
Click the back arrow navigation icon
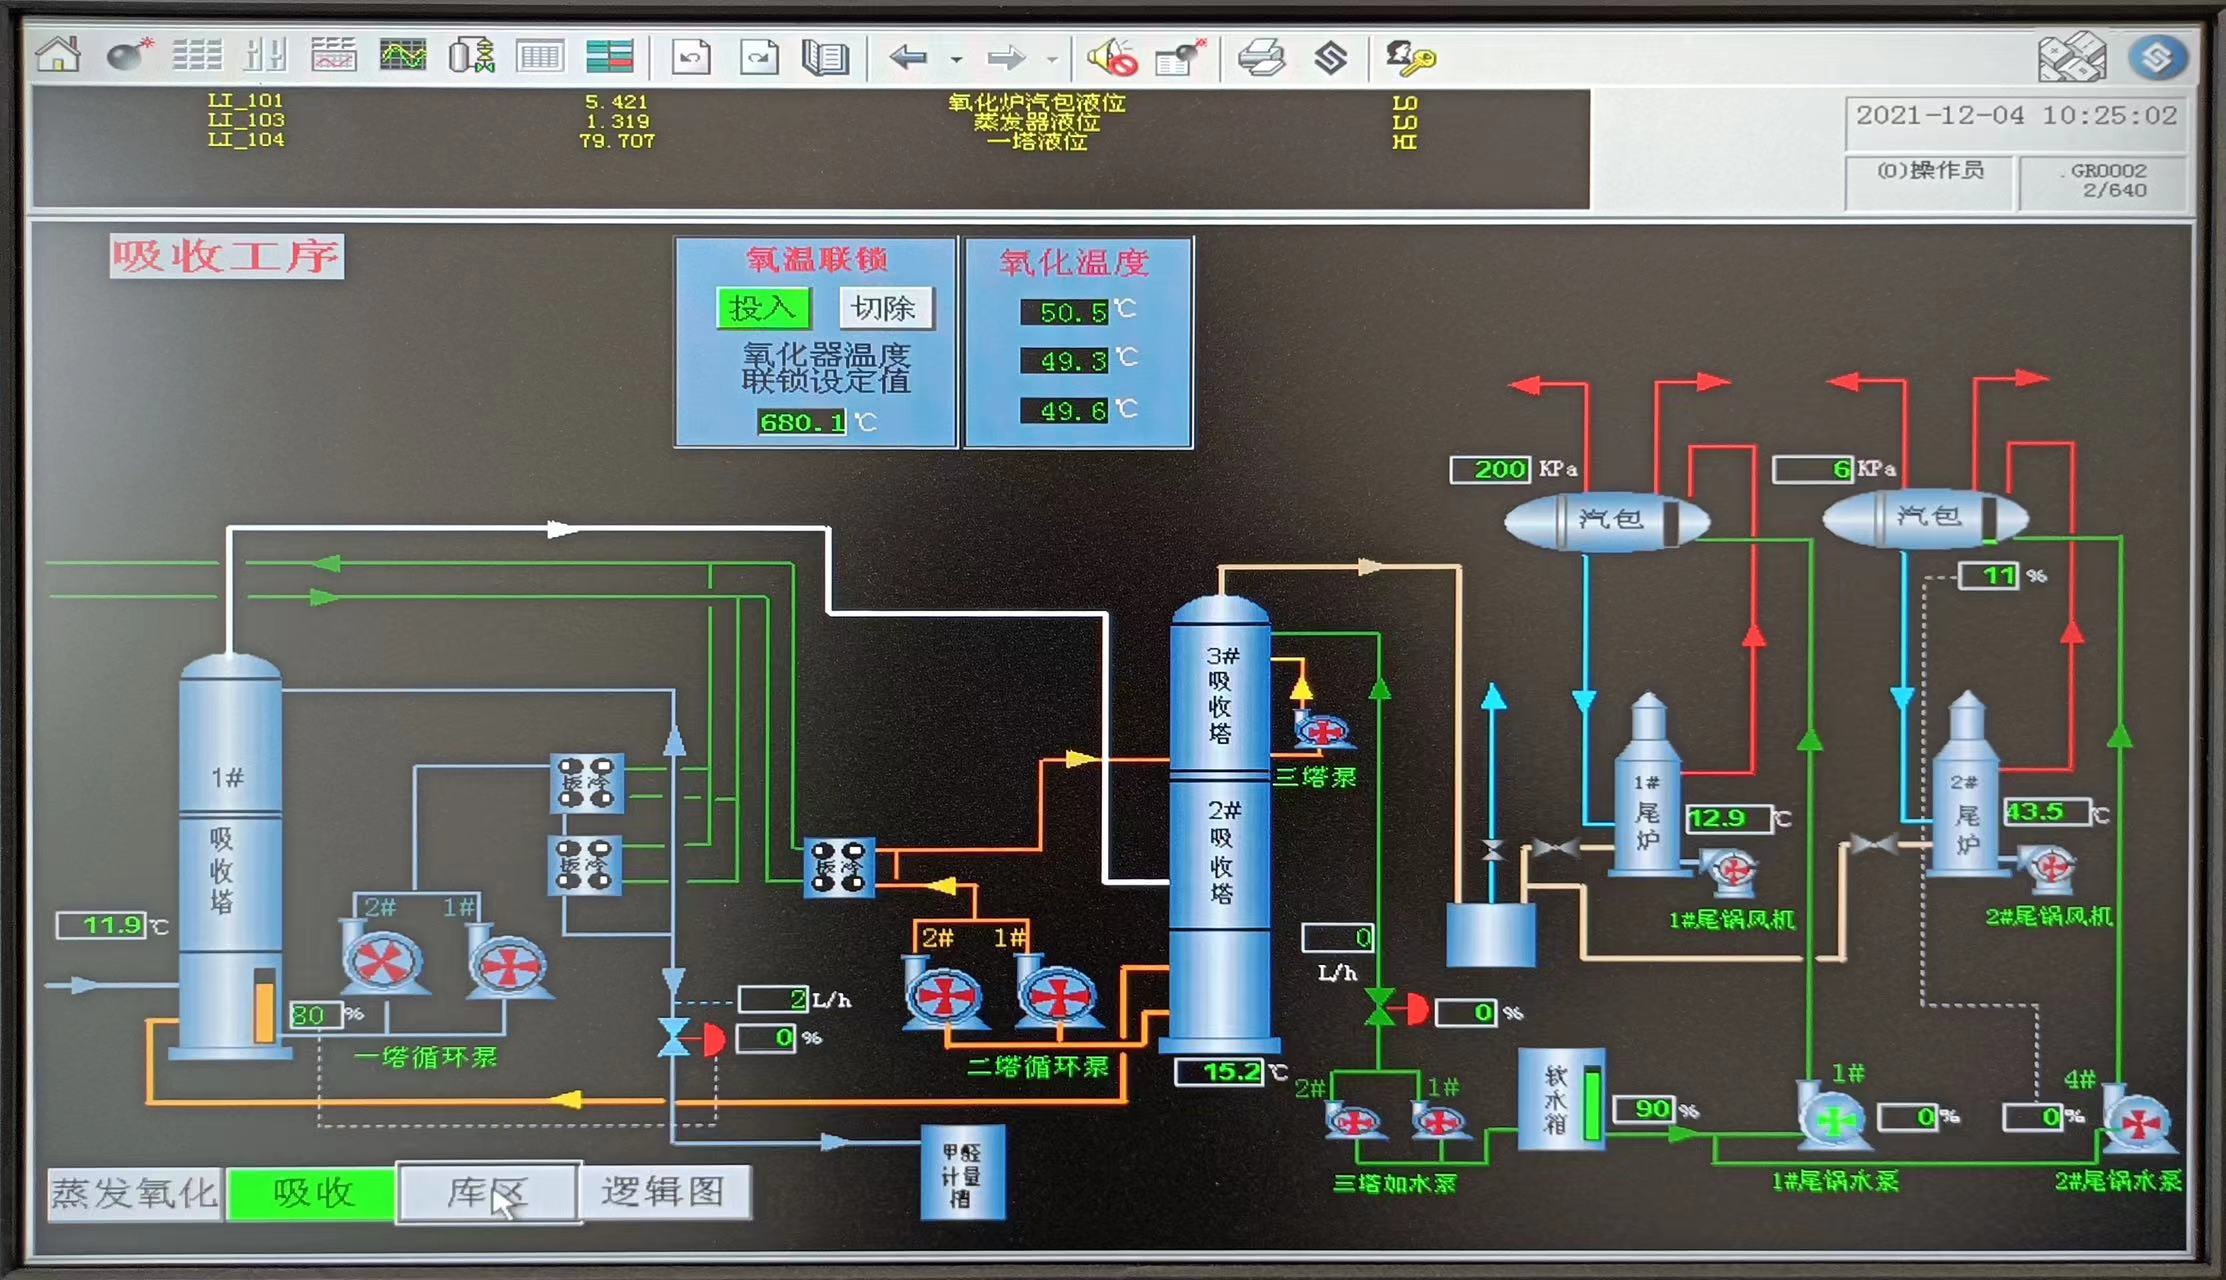(x=908, y=57)
